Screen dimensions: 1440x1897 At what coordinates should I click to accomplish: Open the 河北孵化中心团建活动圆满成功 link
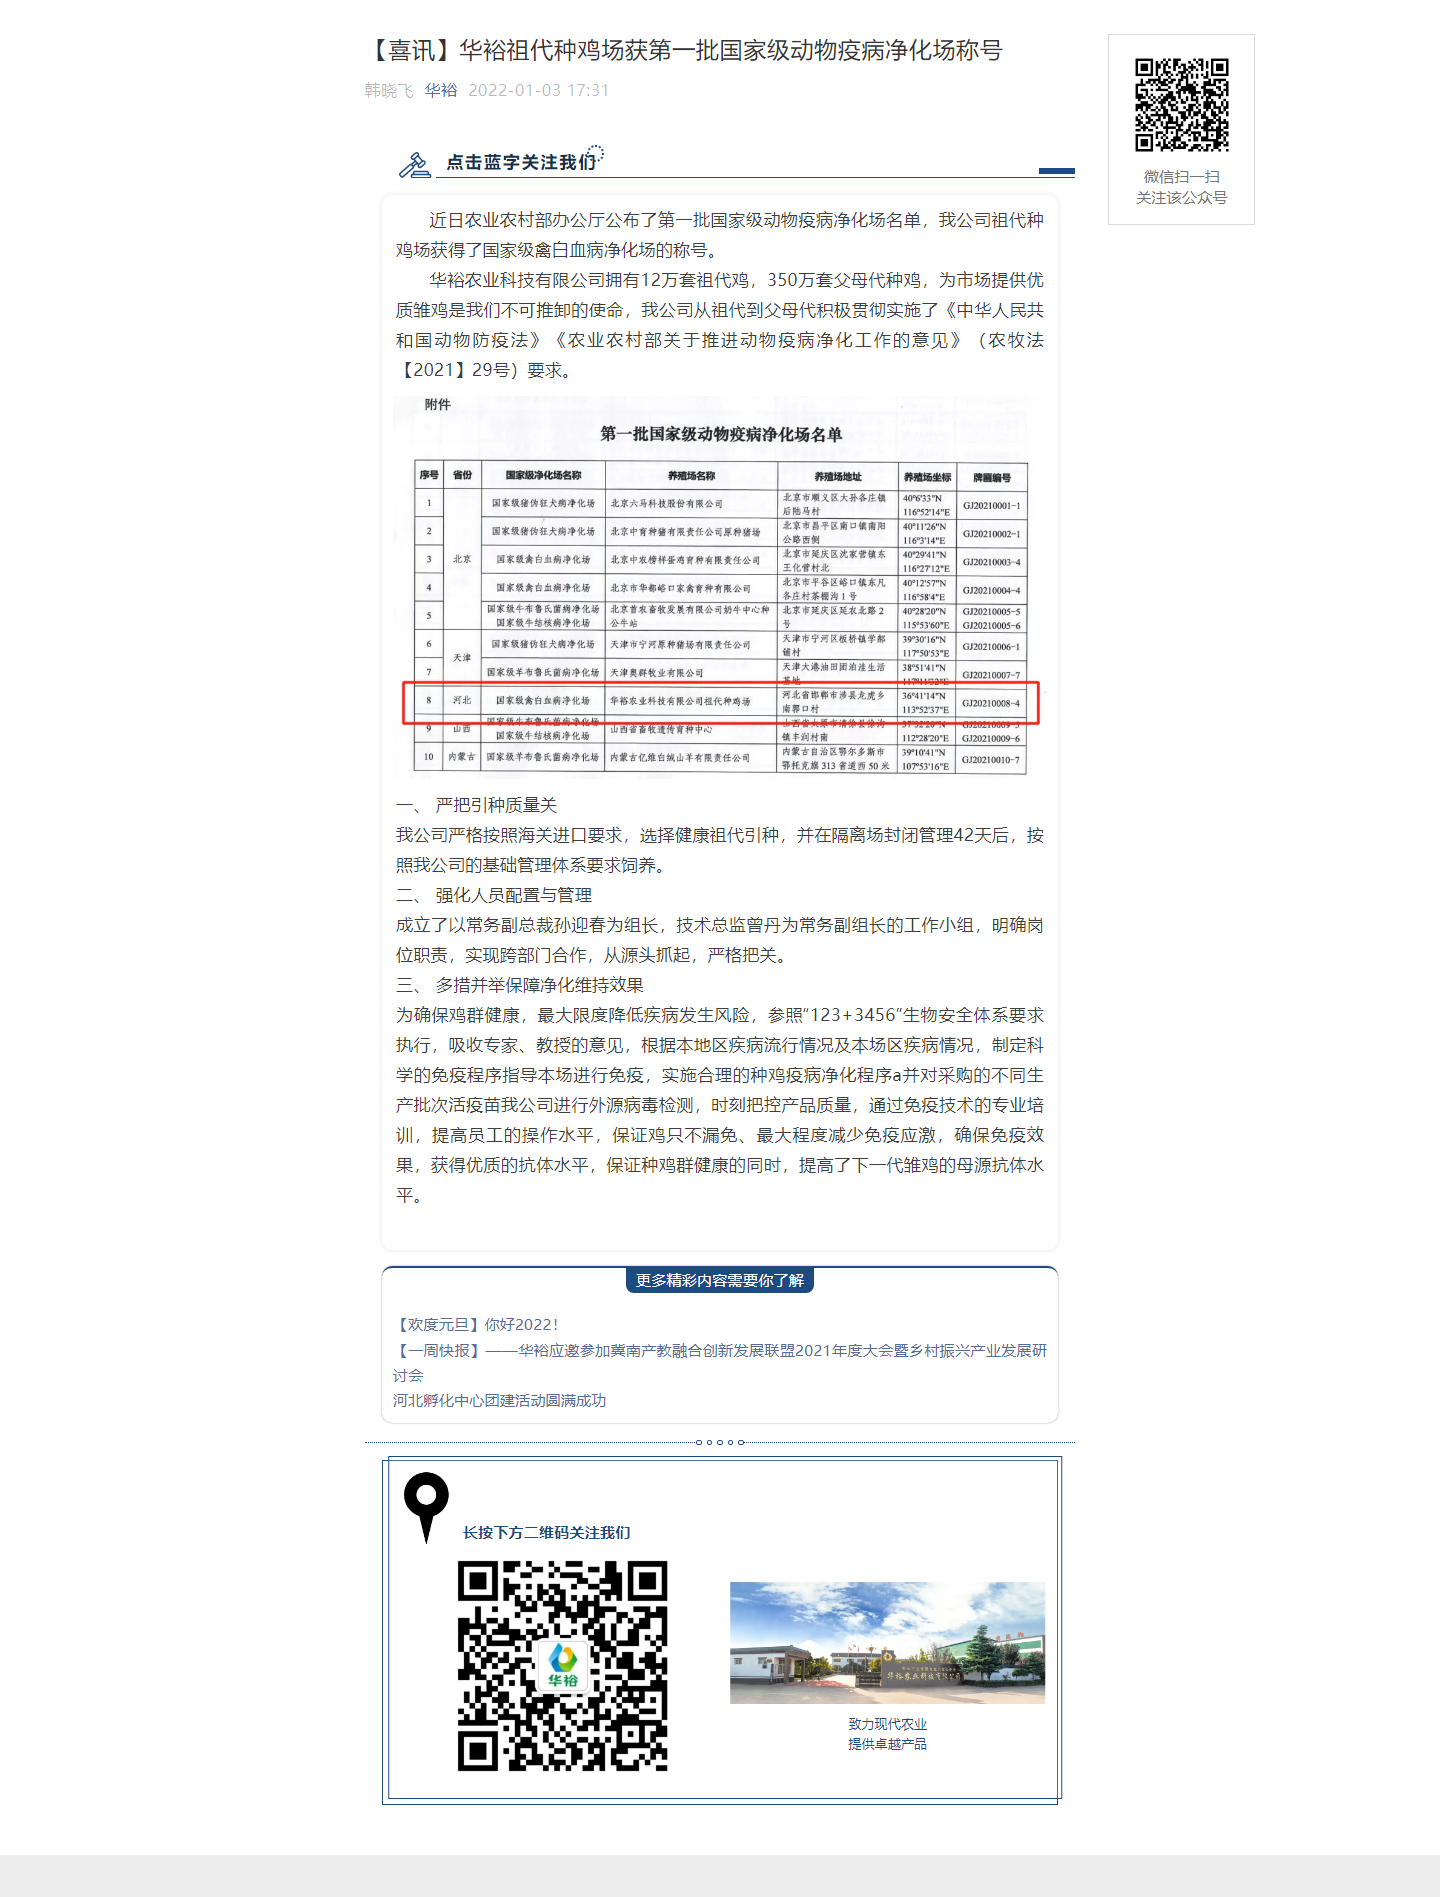point(499,1400)
